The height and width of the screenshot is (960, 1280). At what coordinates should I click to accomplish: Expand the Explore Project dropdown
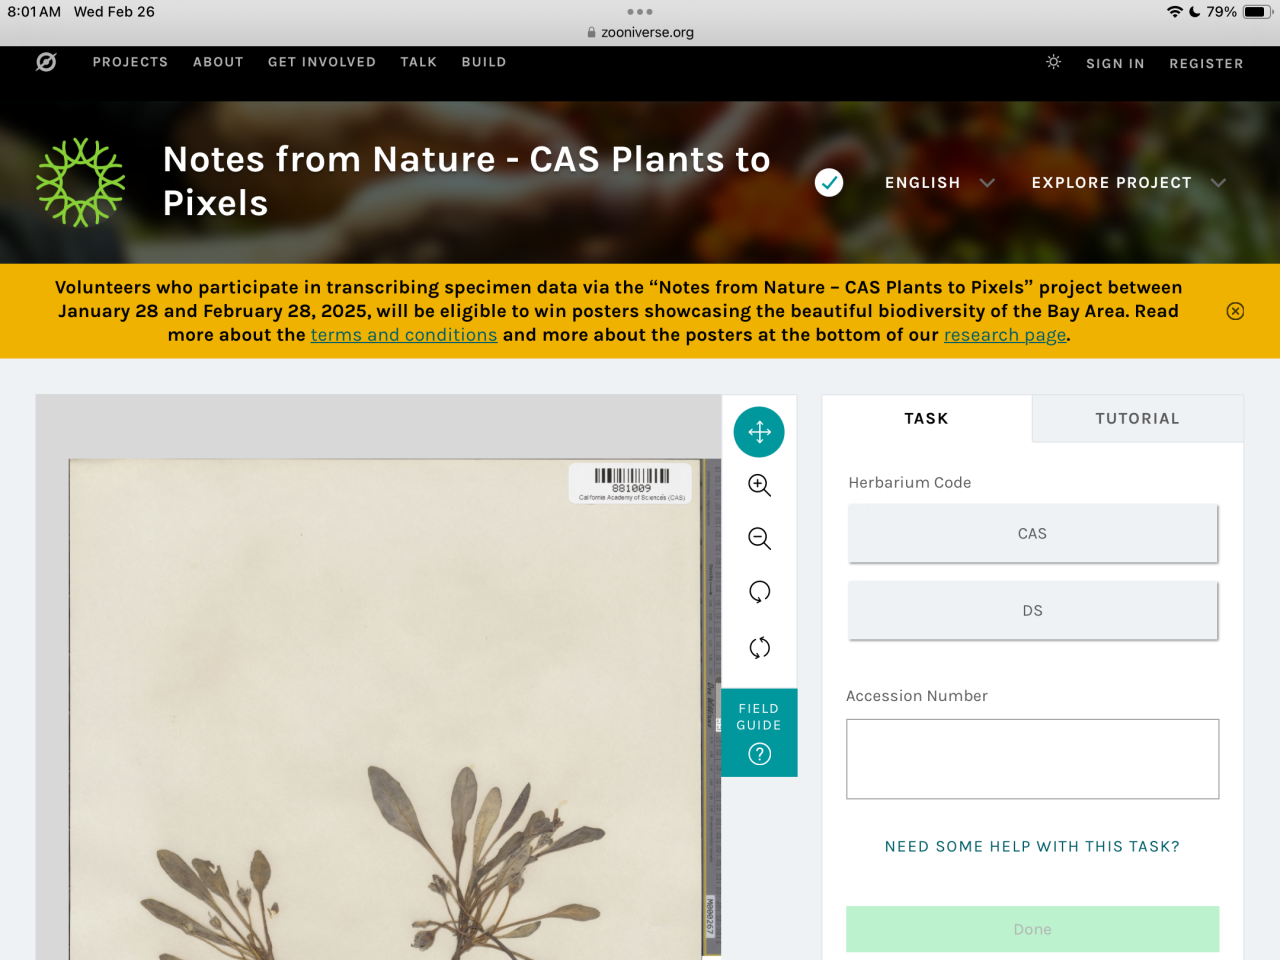click(1128, 183)
